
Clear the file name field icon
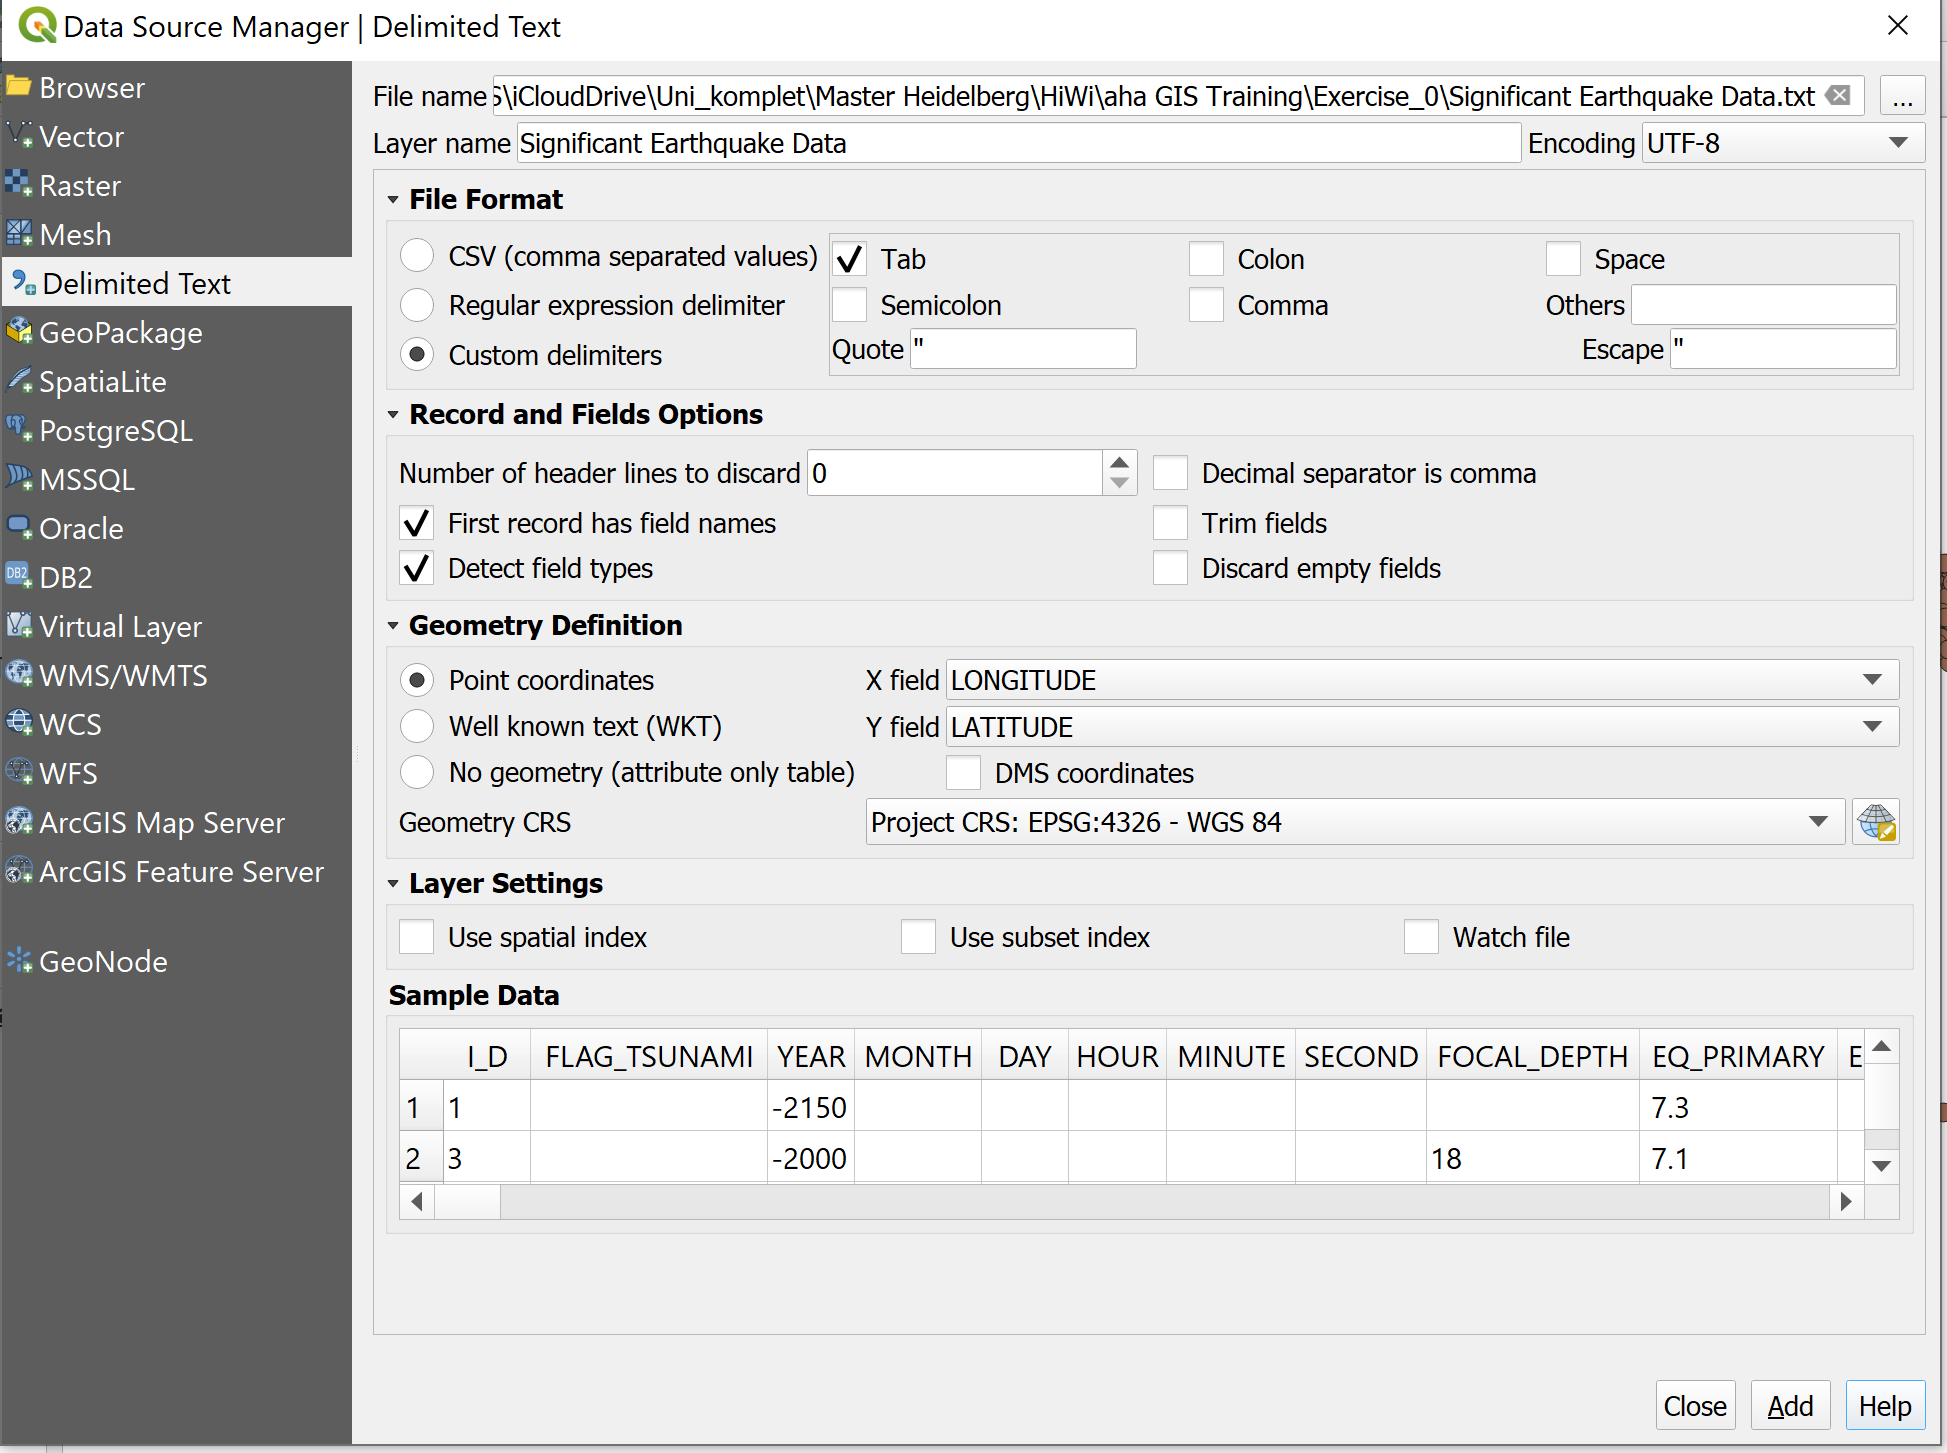click(x=1838, y=96)
